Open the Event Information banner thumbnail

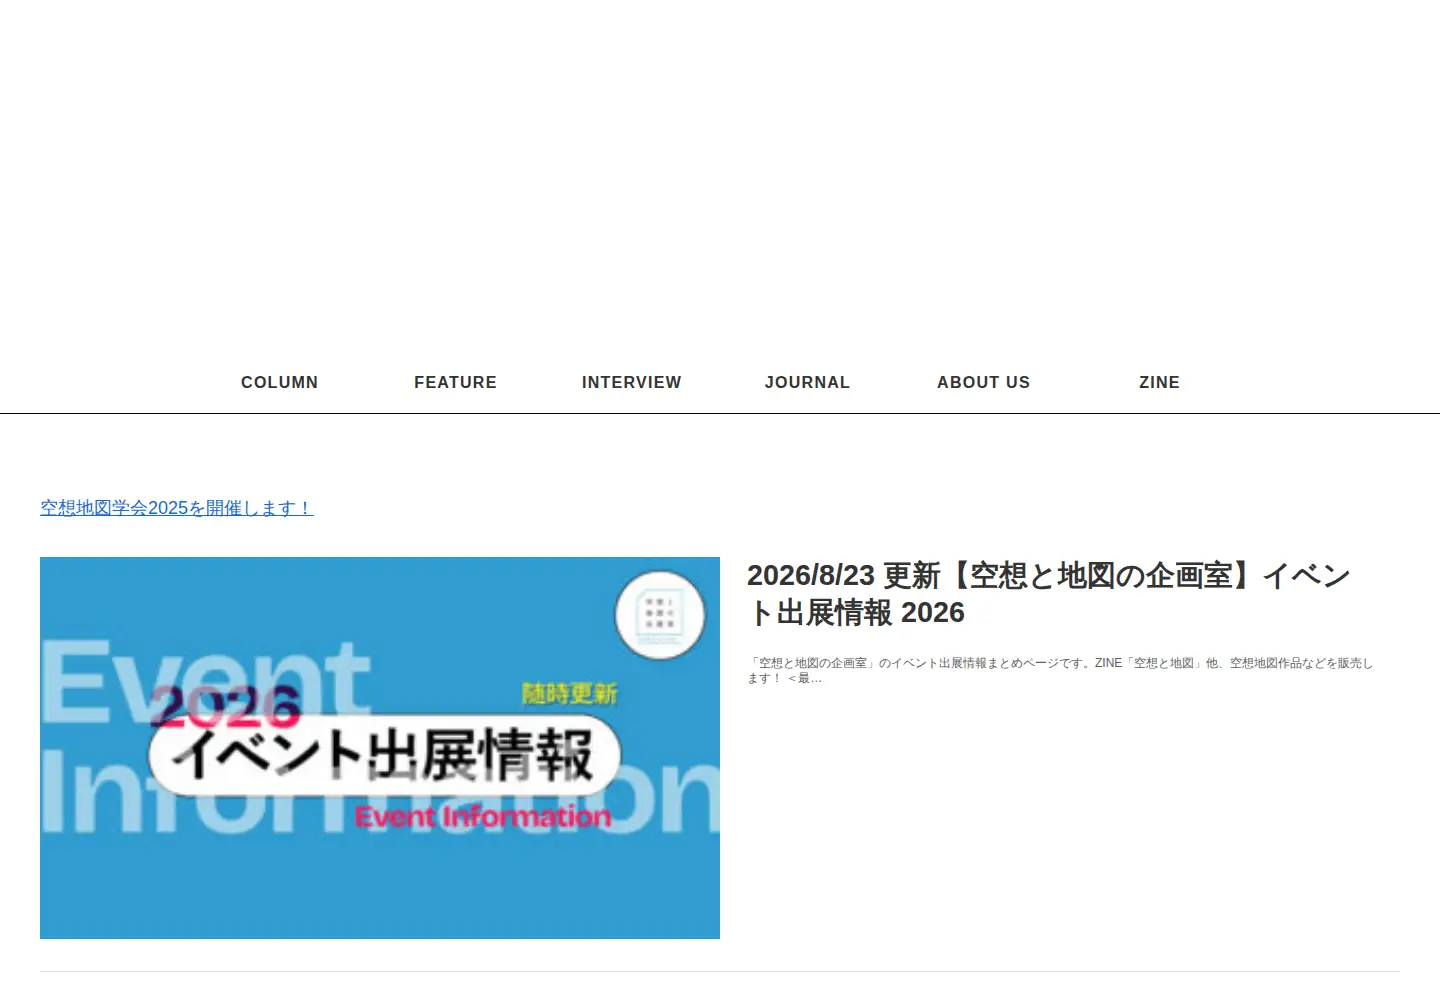click(x=380, y=748)
